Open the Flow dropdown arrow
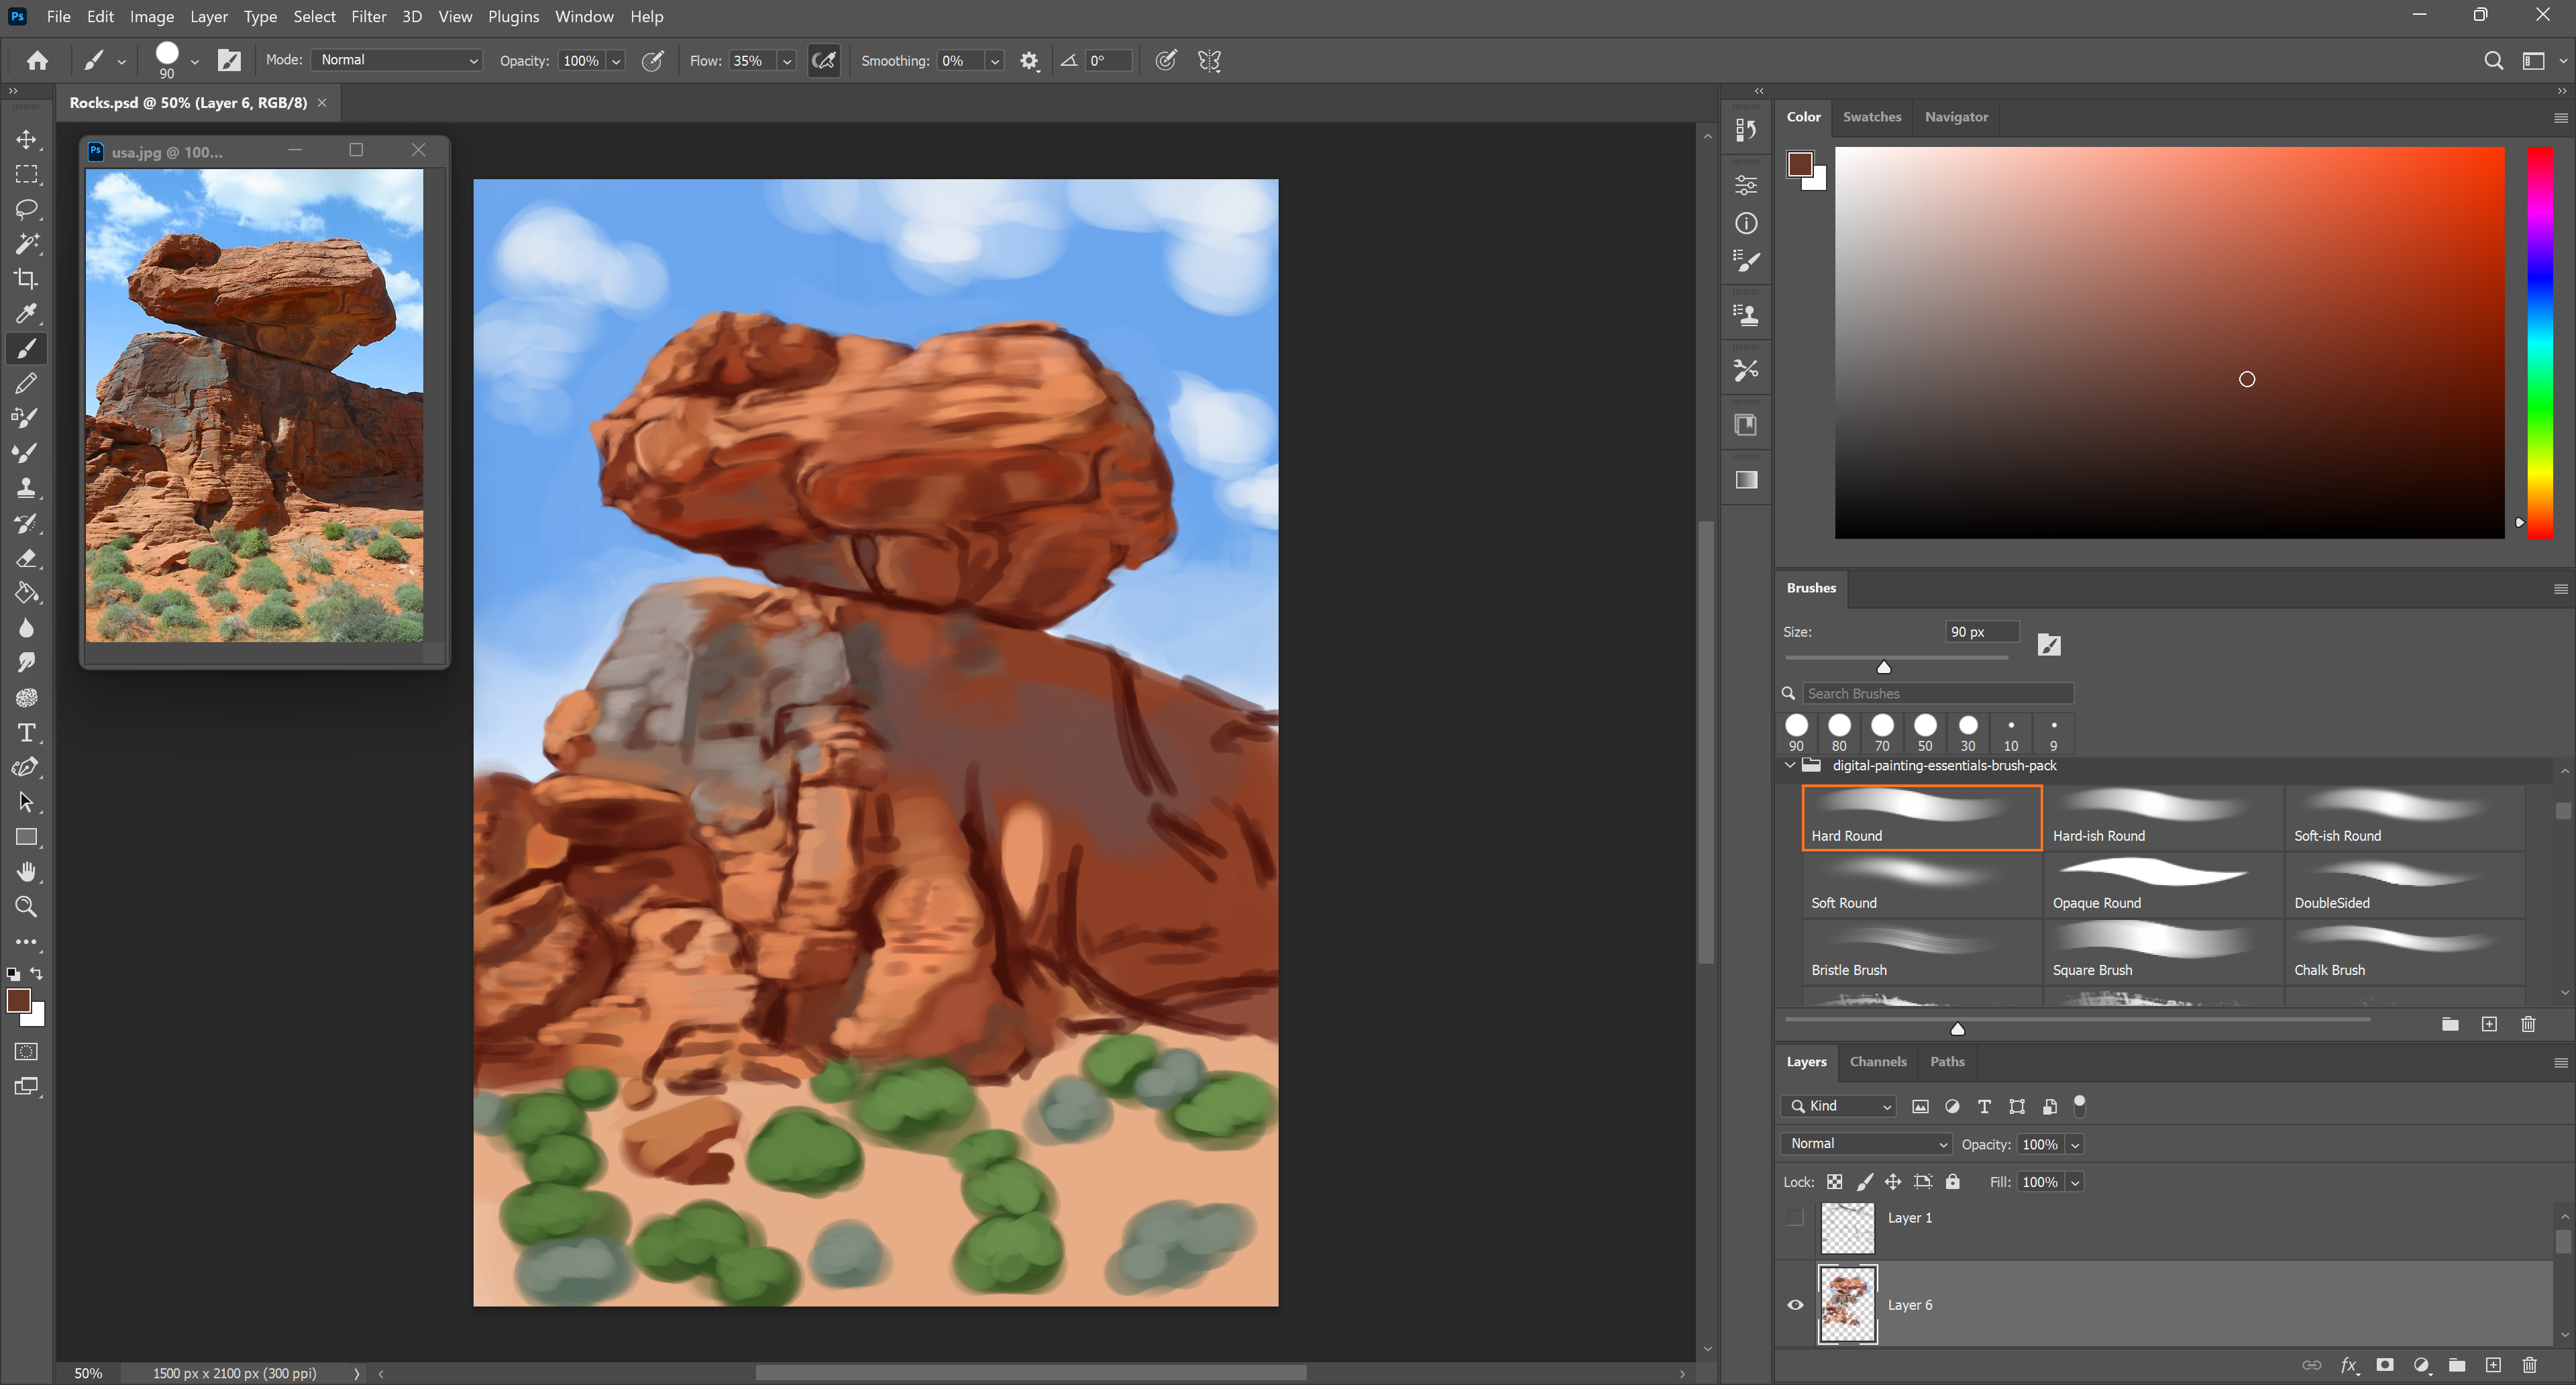The height and width of the screenshot is (1385, 2576). pyautogui.click(x=787, y=61)
